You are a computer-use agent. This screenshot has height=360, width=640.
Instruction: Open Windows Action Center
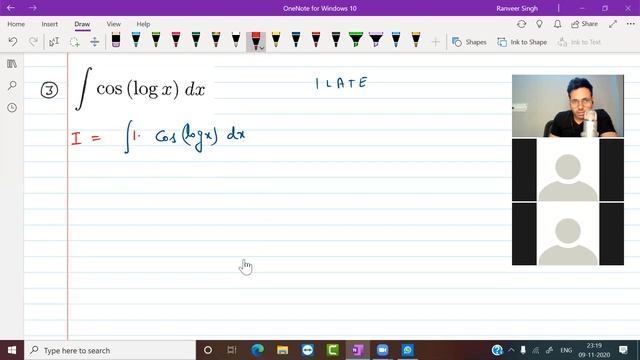(623, 350)
